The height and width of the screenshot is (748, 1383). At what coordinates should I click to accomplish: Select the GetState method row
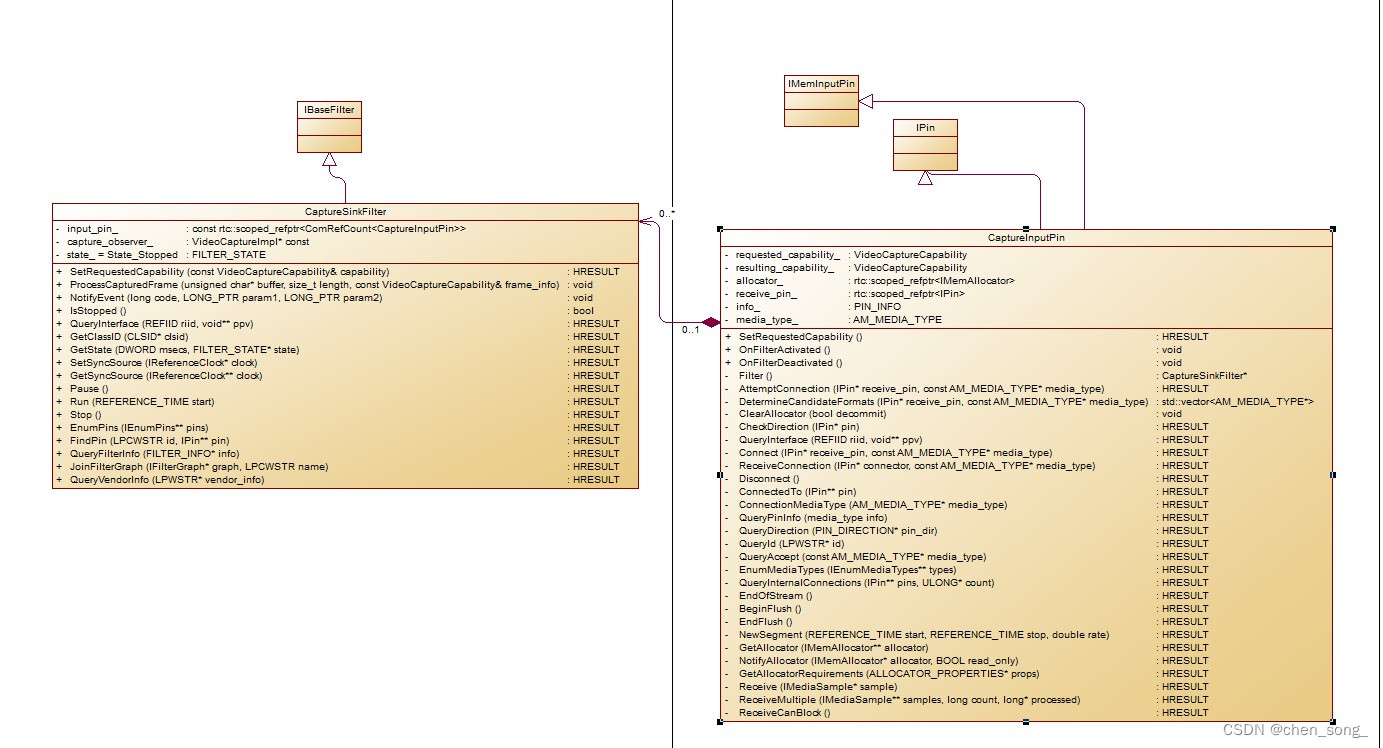coord(345,350)
